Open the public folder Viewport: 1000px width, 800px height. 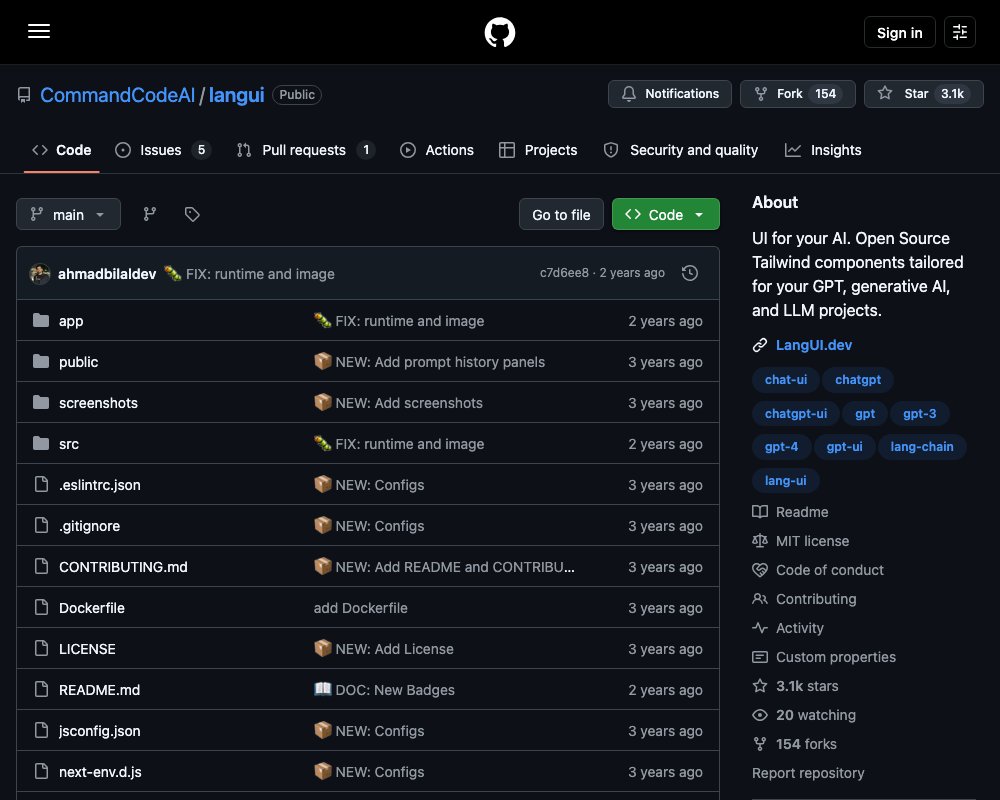[78, 362]
